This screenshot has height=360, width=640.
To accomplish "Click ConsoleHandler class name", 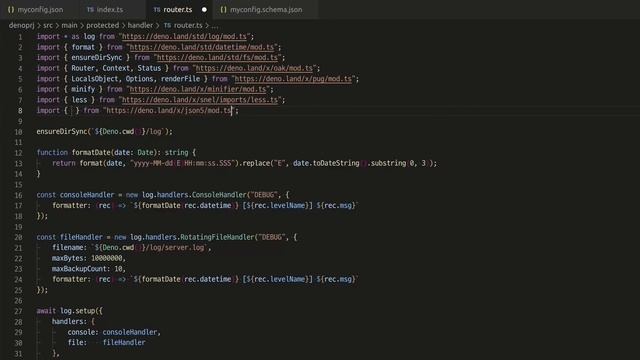I will point(219,195).
